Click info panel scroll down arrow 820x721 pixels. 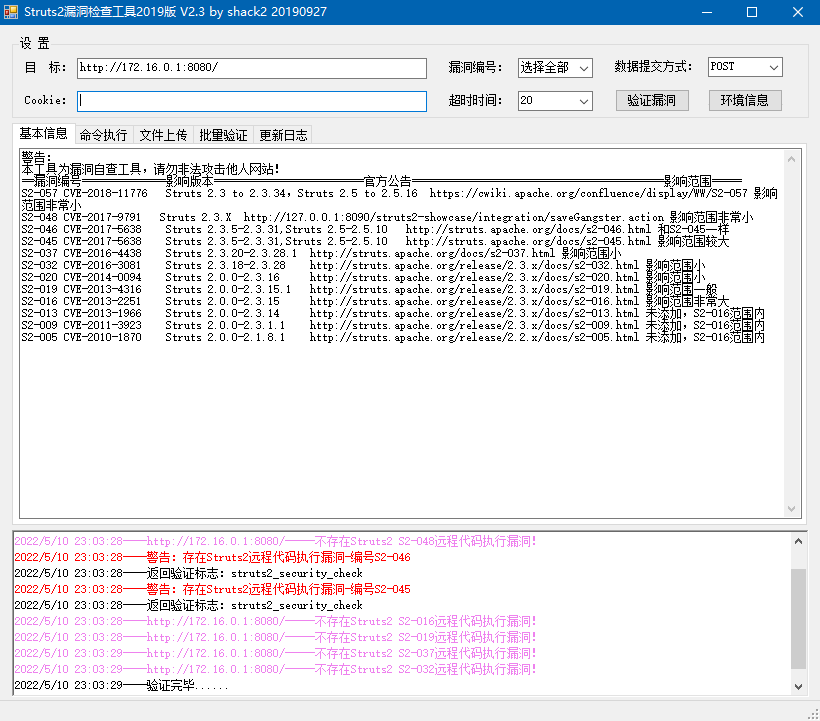[x=791, y=509]
